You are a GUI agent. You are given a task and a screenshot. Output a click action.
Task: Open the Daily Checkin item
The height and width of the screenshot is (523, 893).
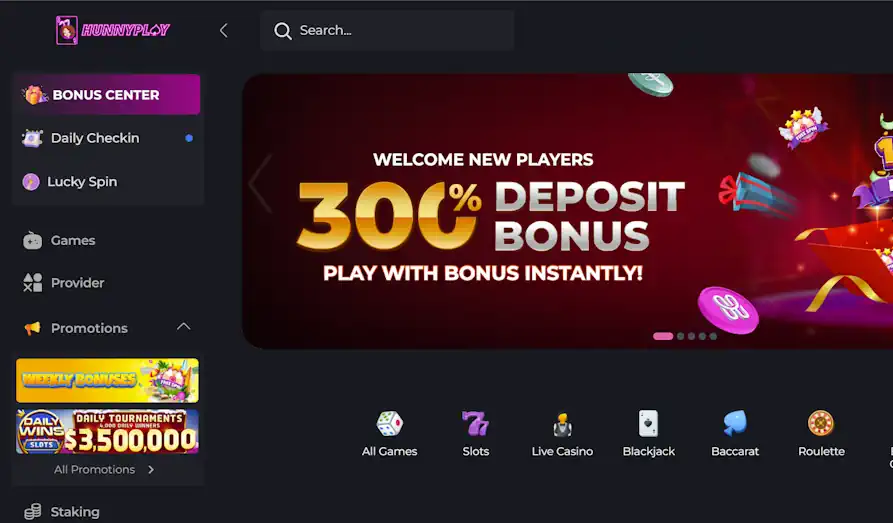click(108, 138)
